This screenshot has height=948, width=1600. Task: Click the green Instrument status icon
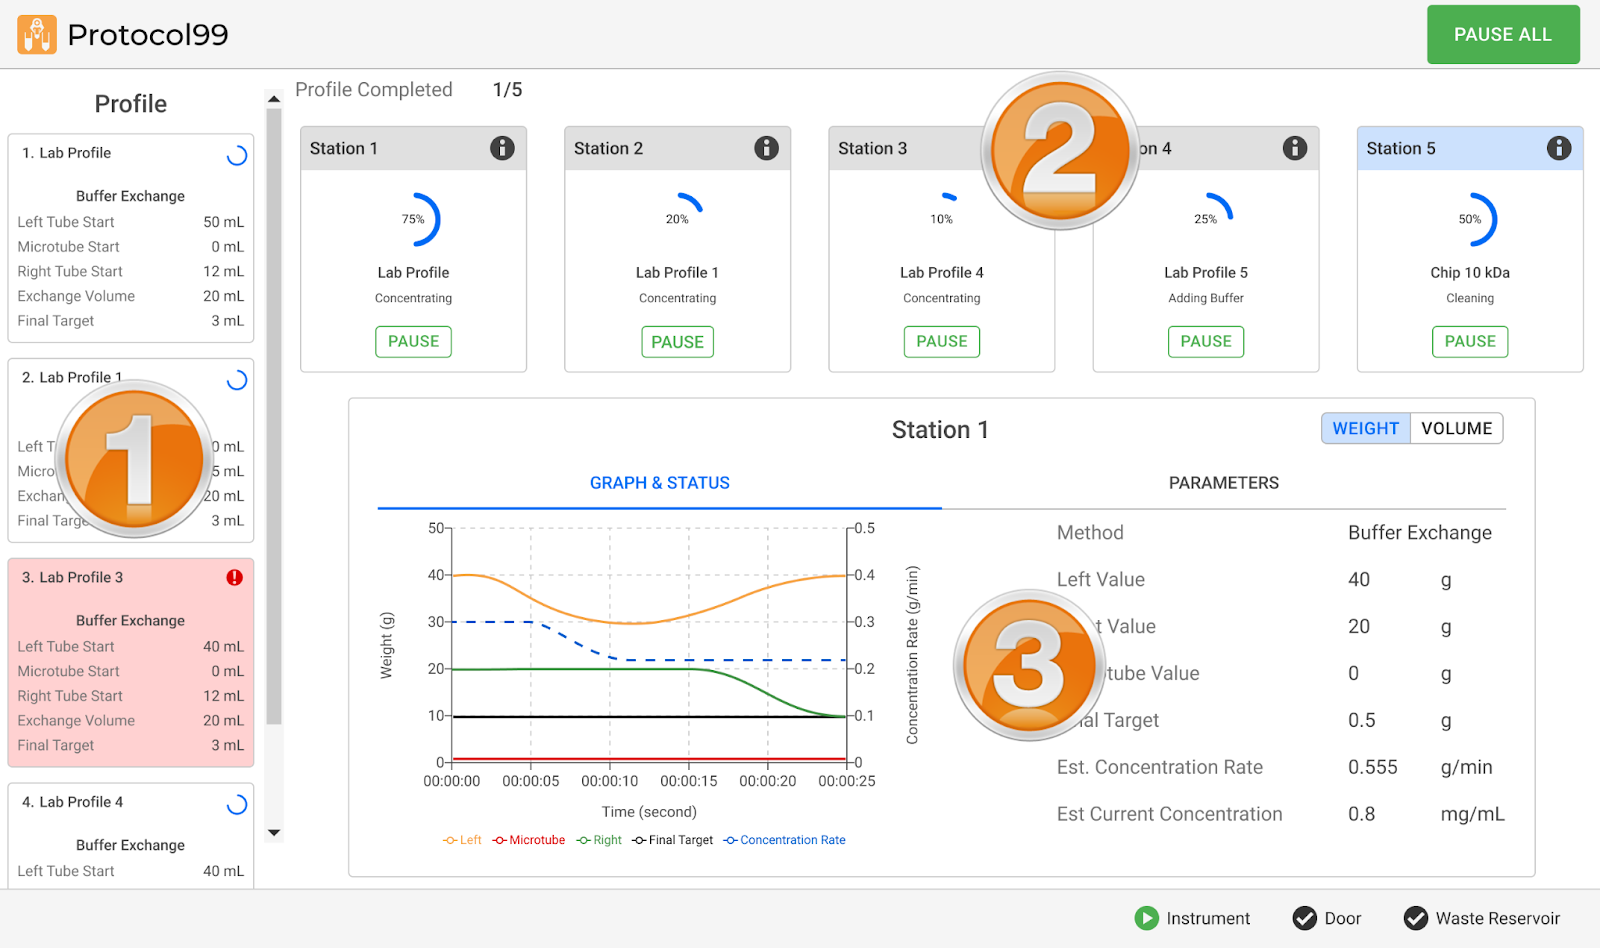(1146, 918)
